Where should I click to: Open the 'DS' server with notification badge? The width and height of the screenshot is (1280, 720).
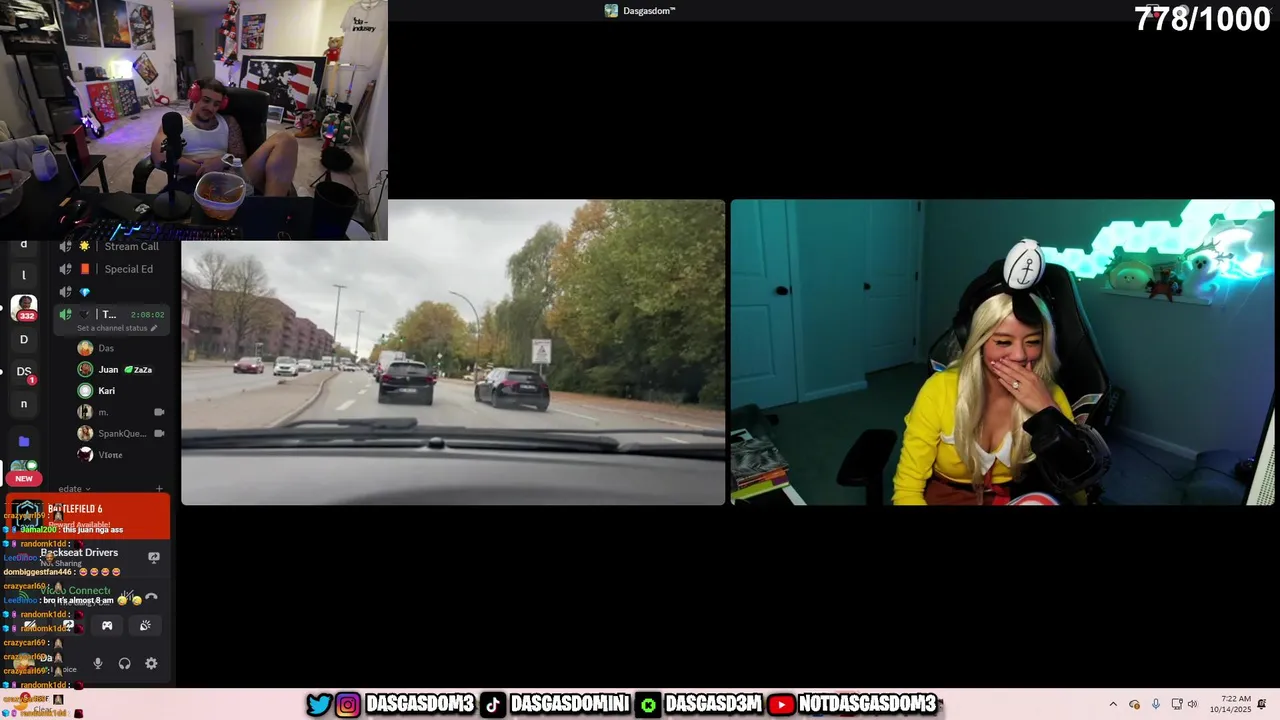[x=24, y=371]
